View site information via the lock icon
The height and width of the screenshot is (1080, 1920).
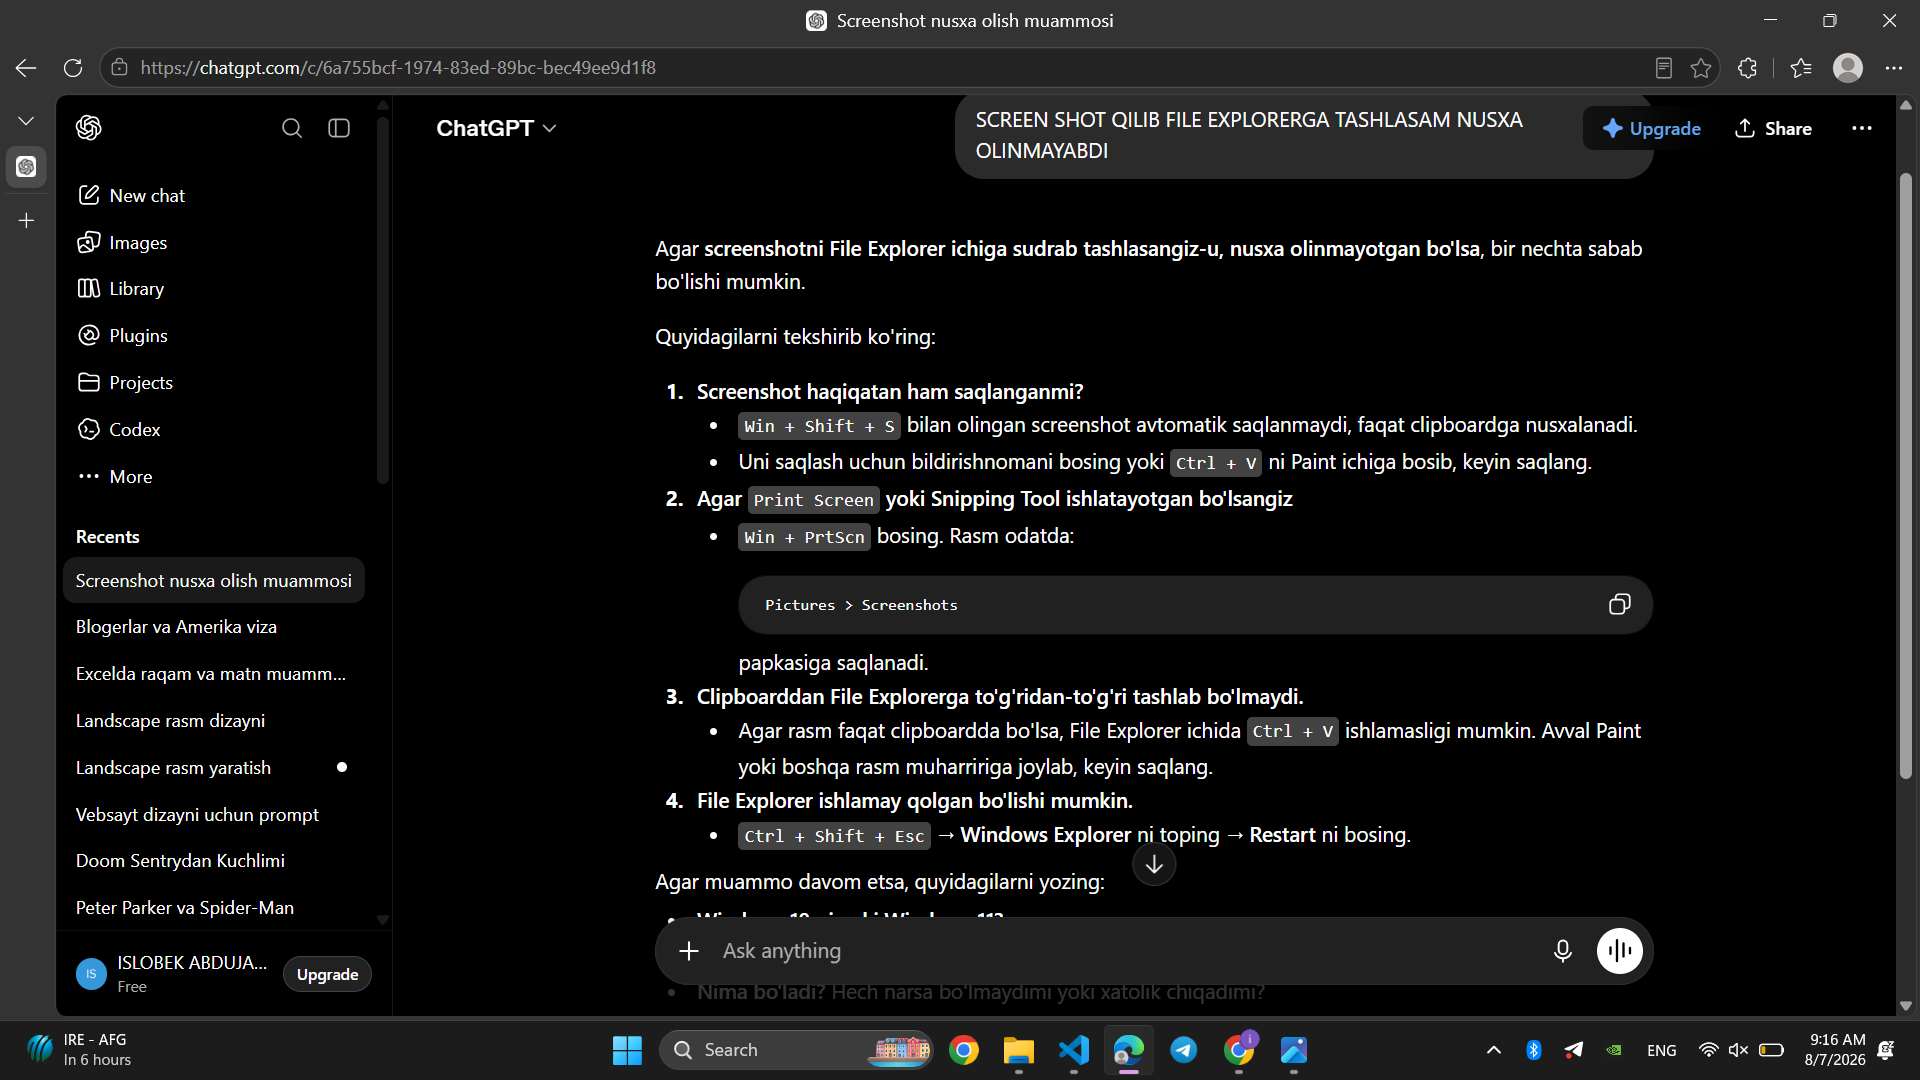(119, 68)
